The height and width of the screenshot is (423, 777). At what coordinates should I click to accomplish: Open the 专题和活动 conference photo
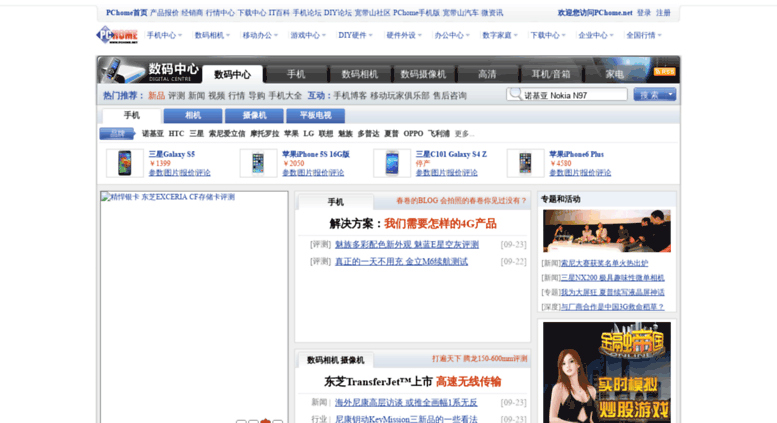607,231
